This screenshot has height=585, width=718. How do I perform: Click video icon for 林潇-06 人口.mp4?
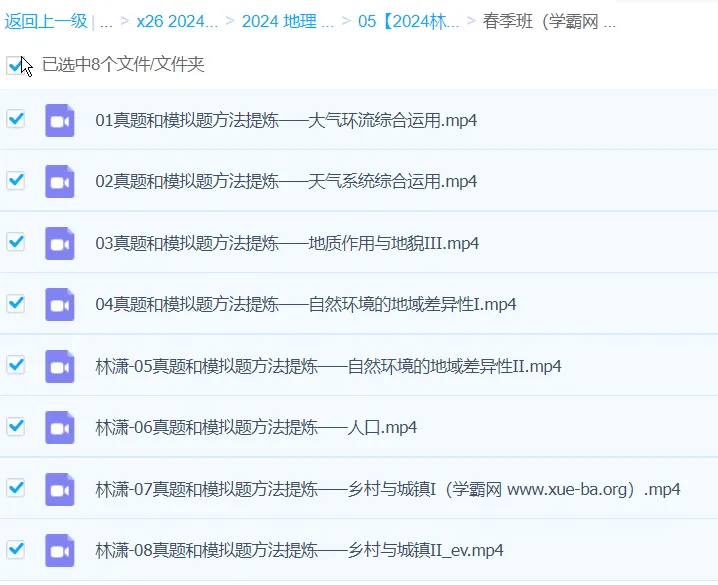click(60, 427)
